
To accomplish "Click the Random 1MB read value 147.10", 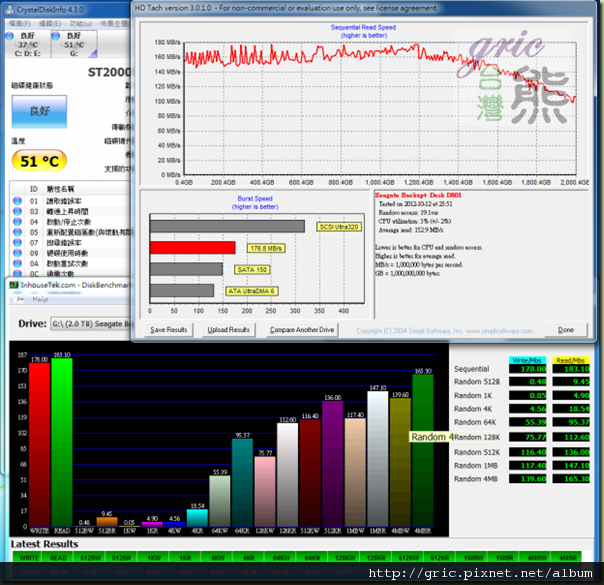I will [x=571, y=466].
